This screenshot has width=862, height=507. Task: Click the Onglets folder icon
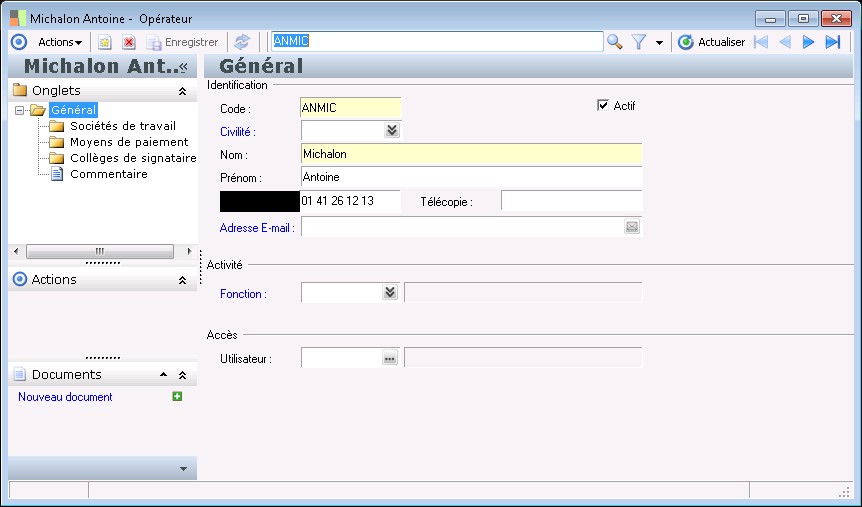20,90
